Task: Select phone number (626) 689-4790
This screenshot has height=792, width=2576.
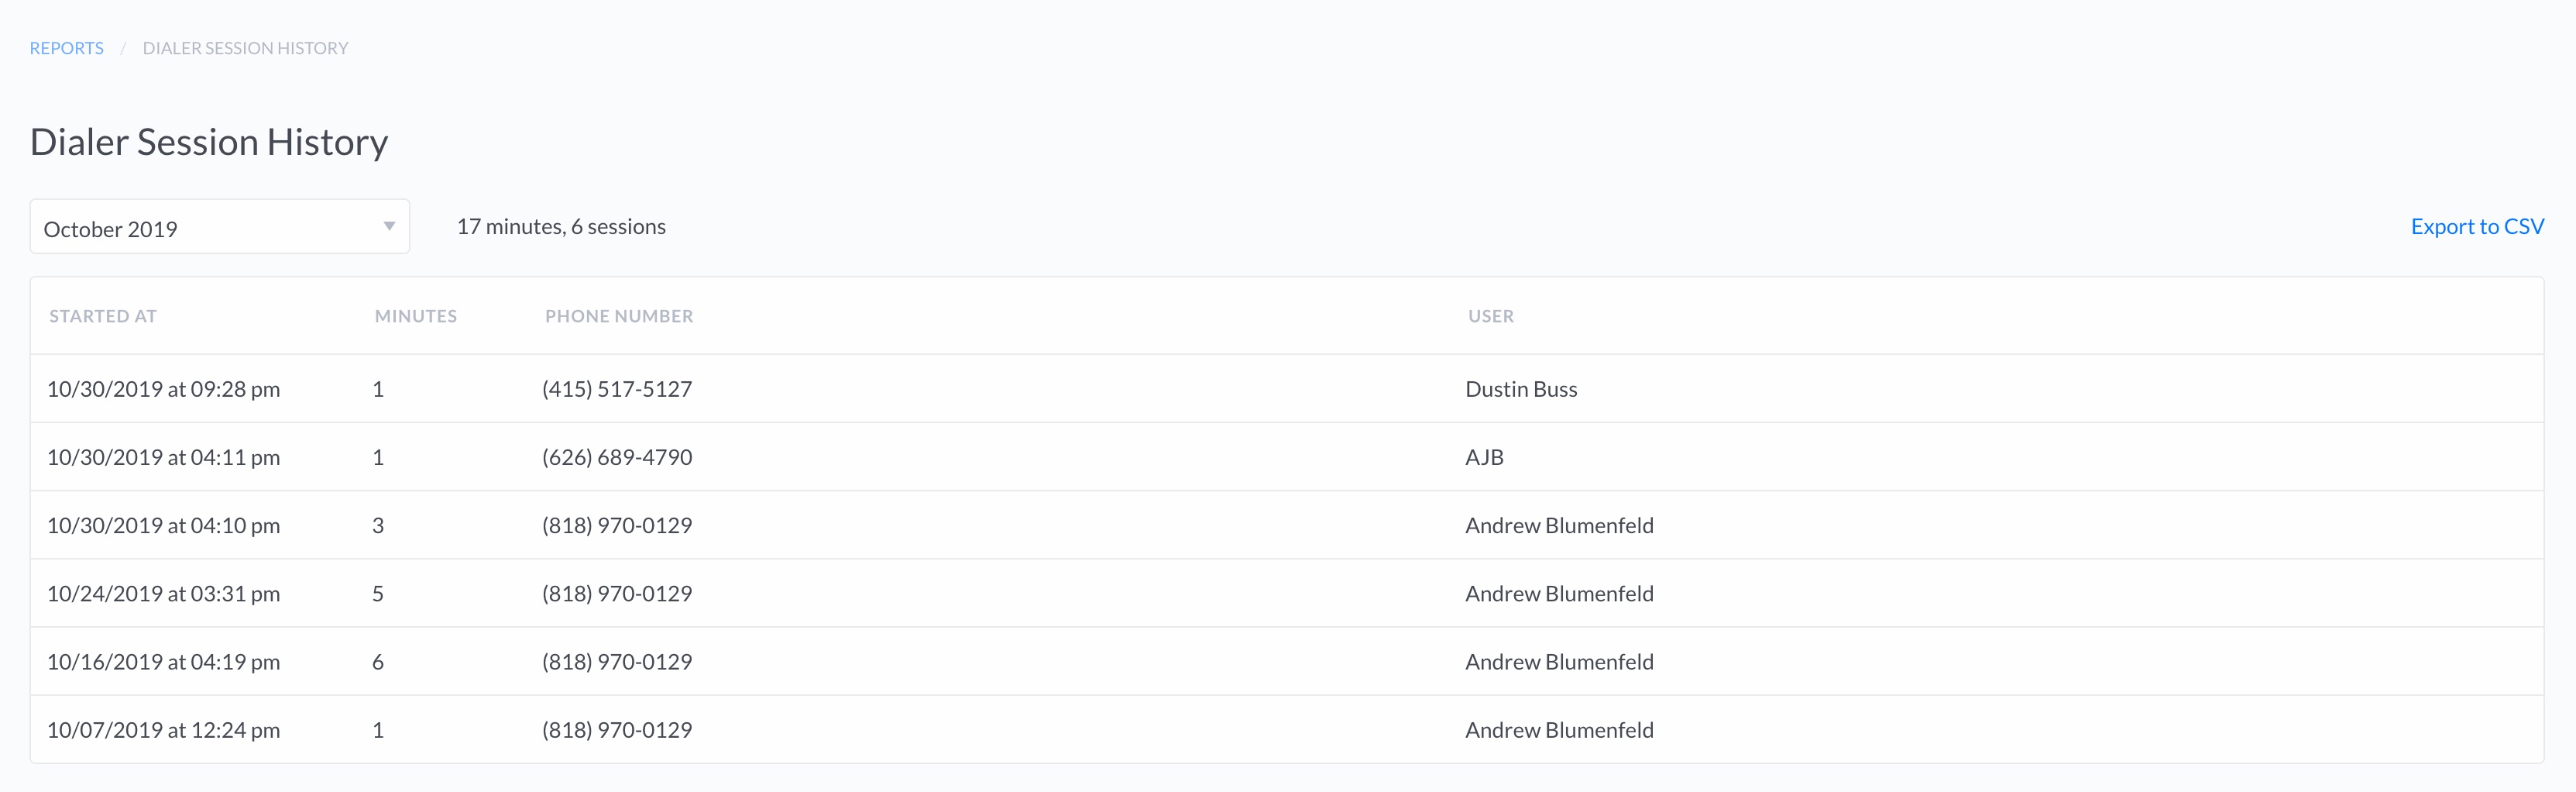Action: point(617,457)
